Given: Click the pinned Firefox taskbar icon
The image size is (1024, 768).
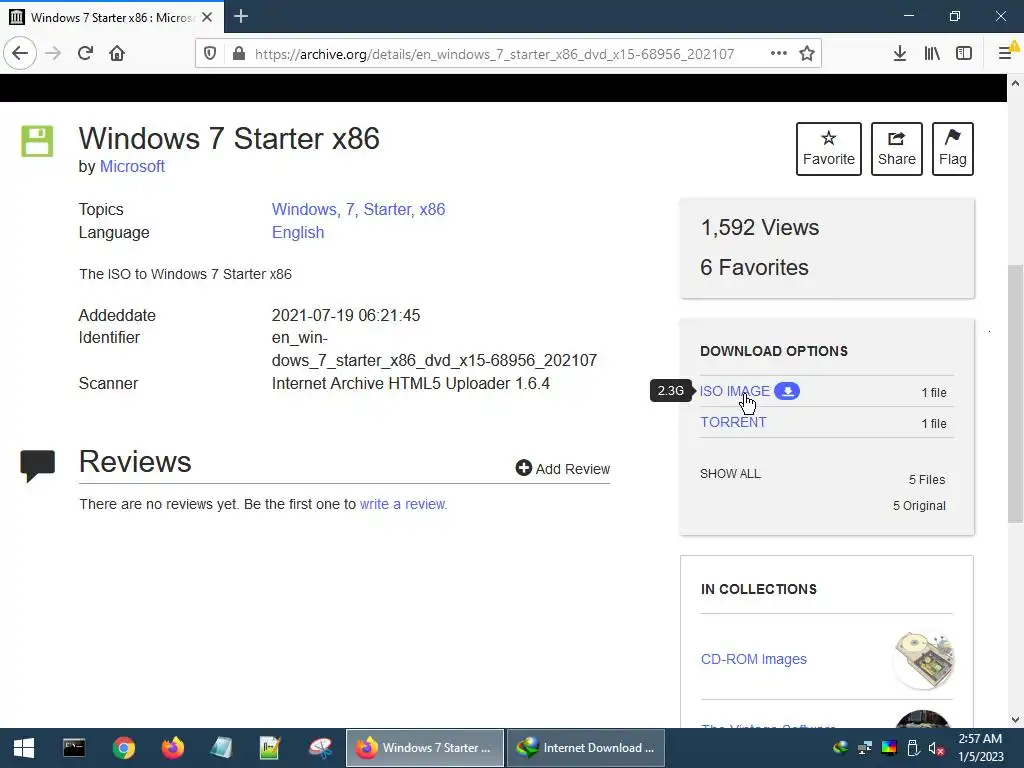Looking at the screenshot, I should pyautogui.click(x=173, y=748).
